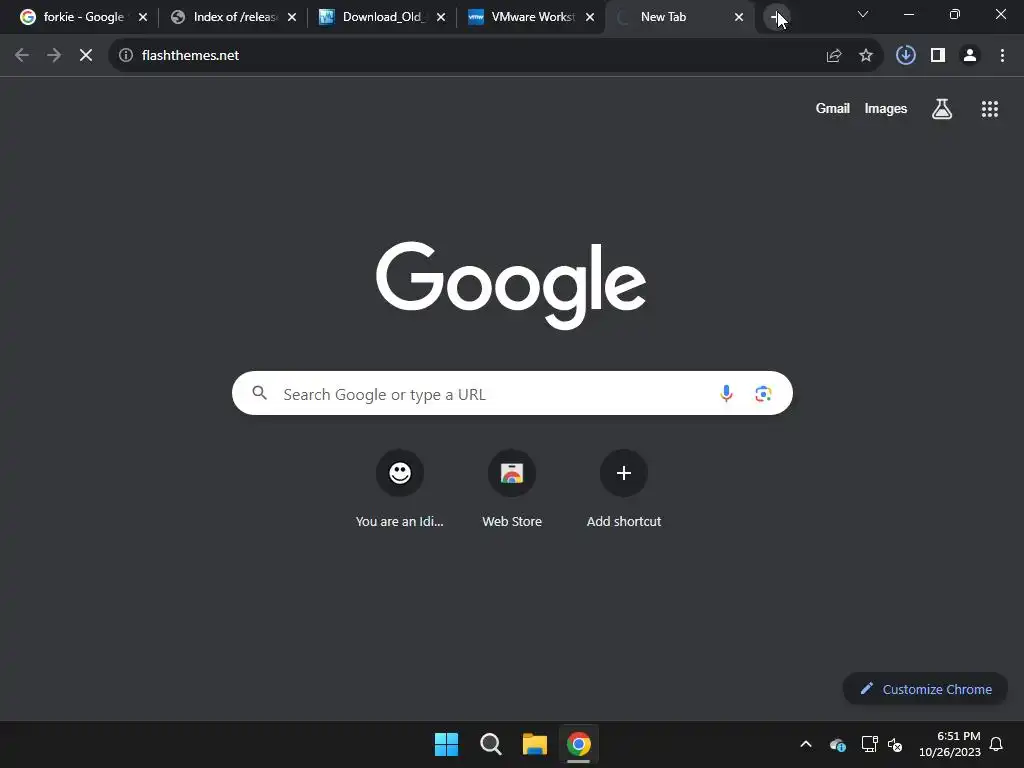1024x768 pixels.
Task: Open File Explorer from taskbar
Action: pos(535,744)
